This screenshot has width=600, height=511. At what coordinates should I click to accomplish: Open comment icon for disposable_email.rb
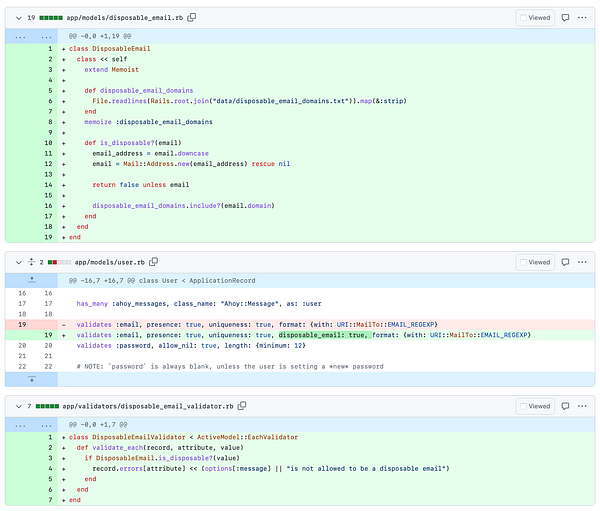pos(565,18)
